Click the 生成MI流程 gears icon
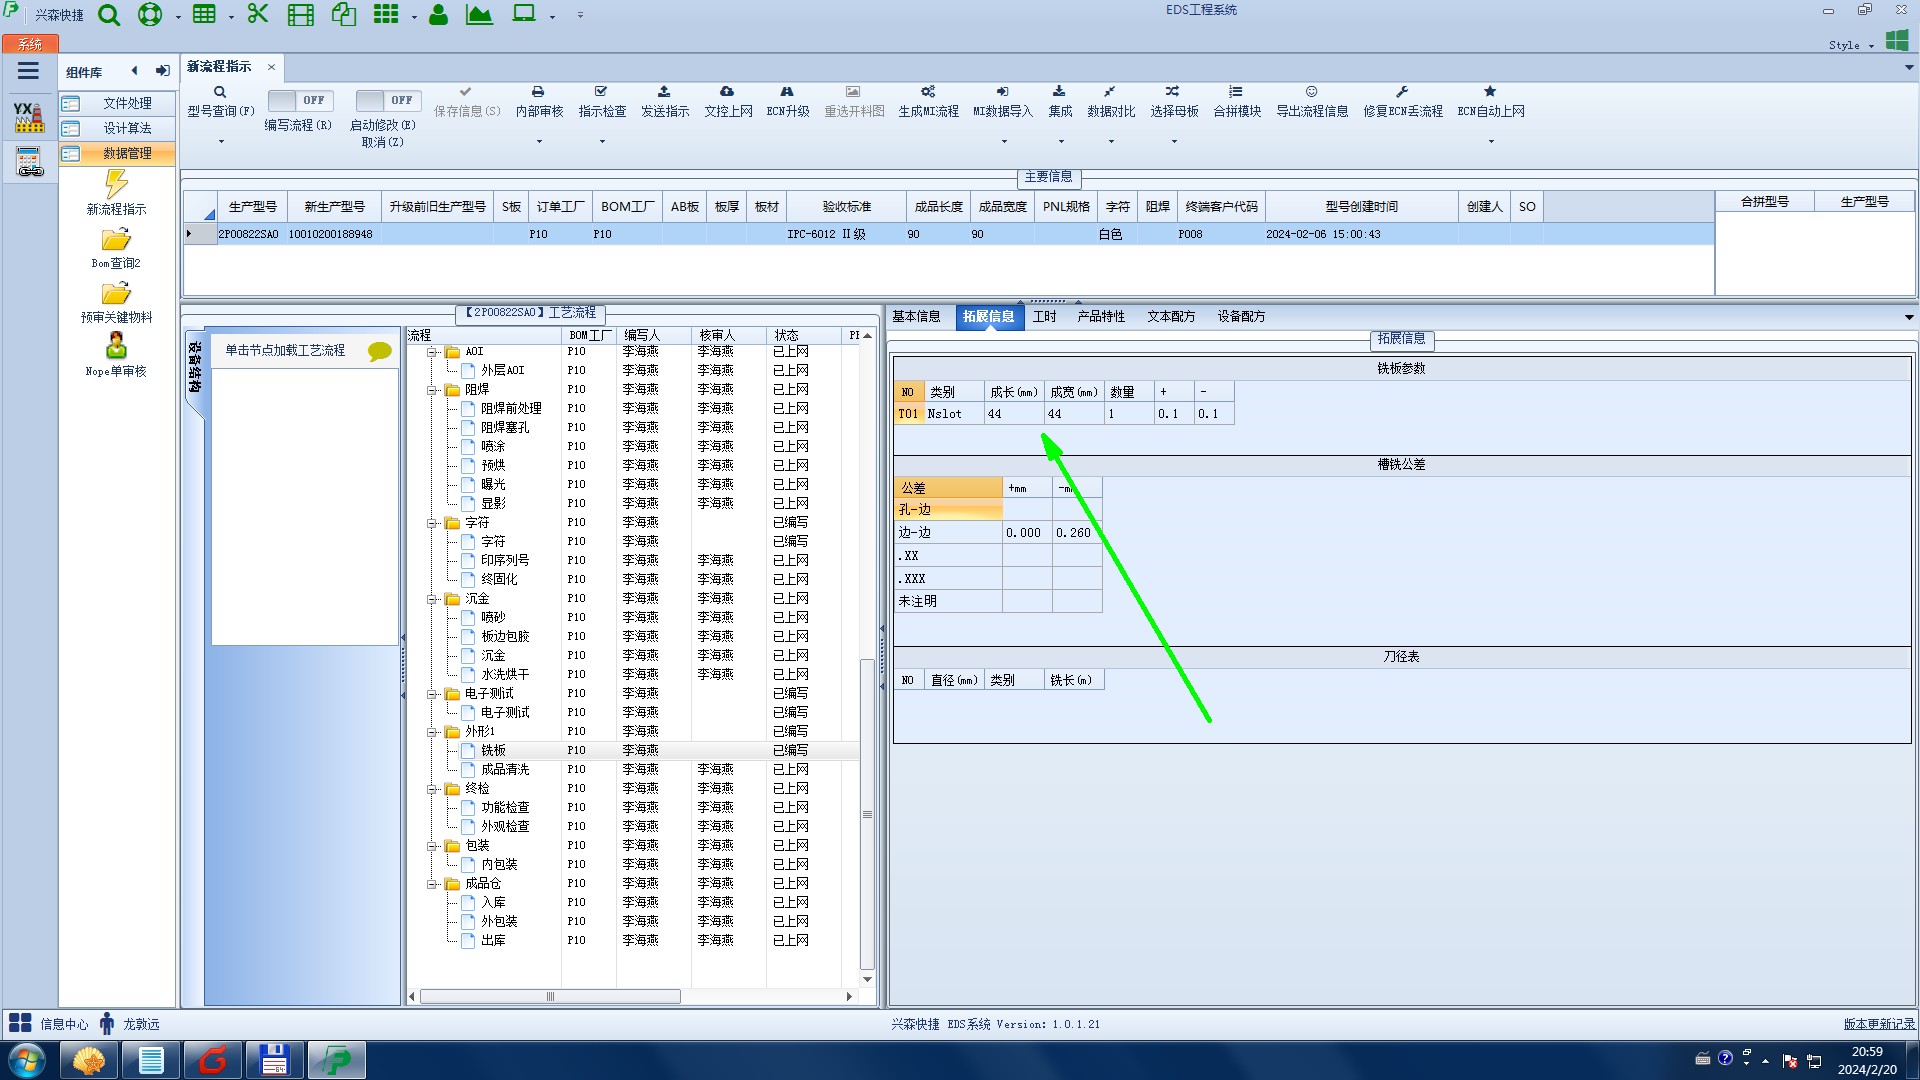This screenshot has height=1080, width=1920. [928, 92]
